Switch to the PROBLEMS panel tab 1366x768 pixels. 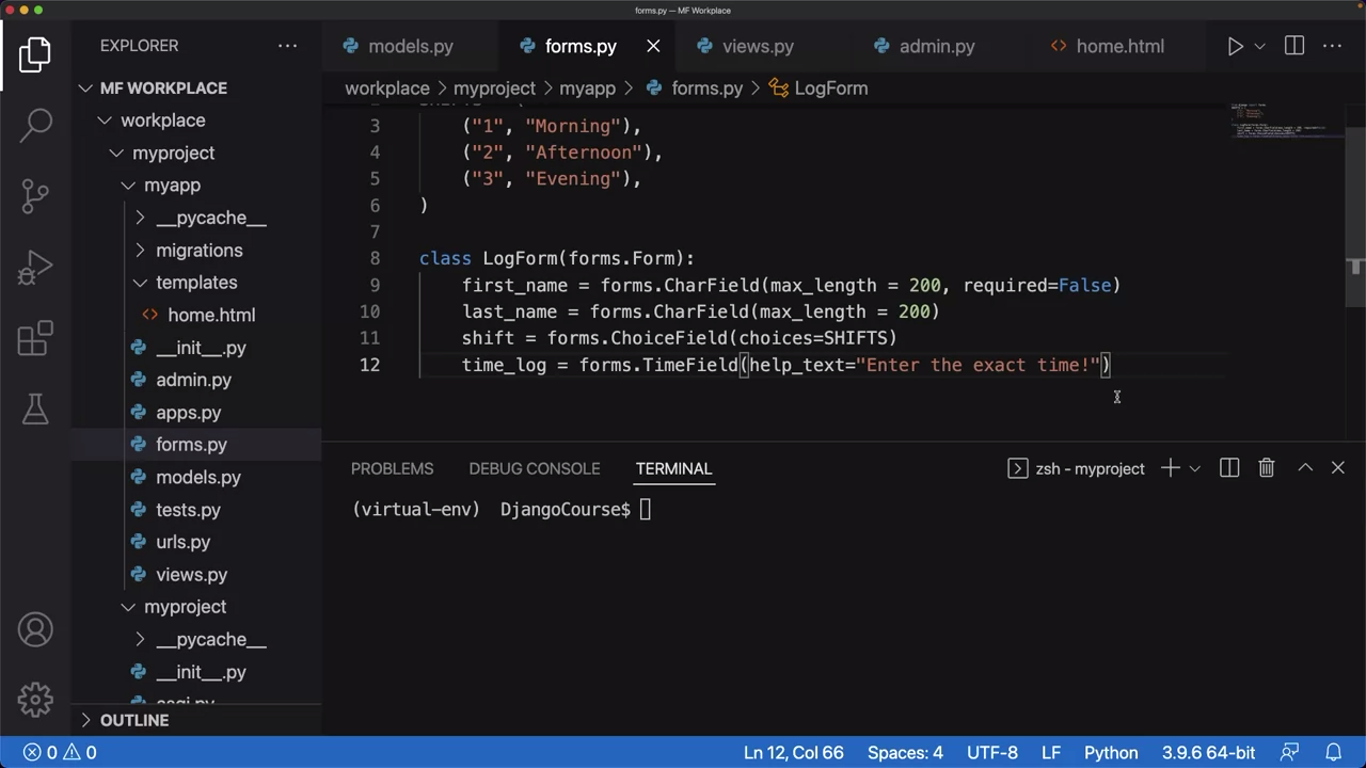pyautogui.click(x=392, y=468)
